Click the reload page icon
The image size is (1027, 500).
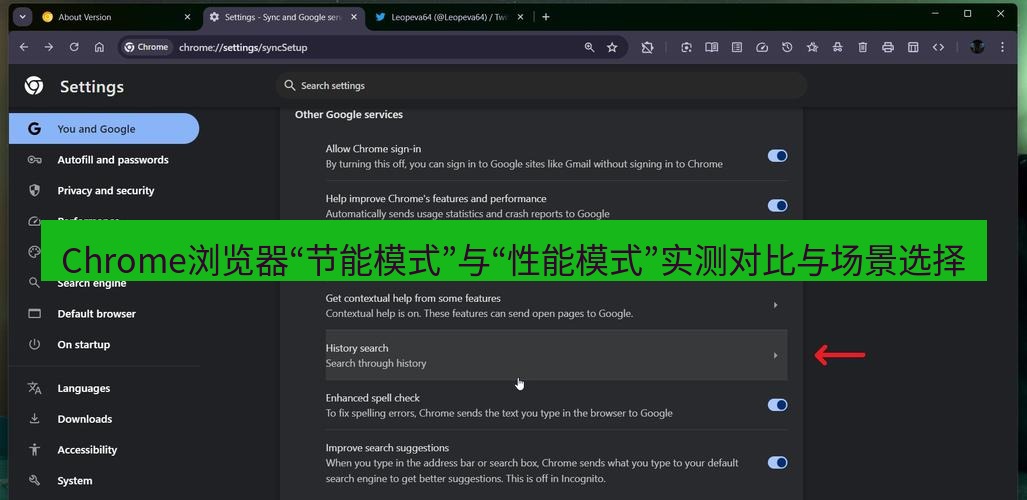[x=74, y=47]
